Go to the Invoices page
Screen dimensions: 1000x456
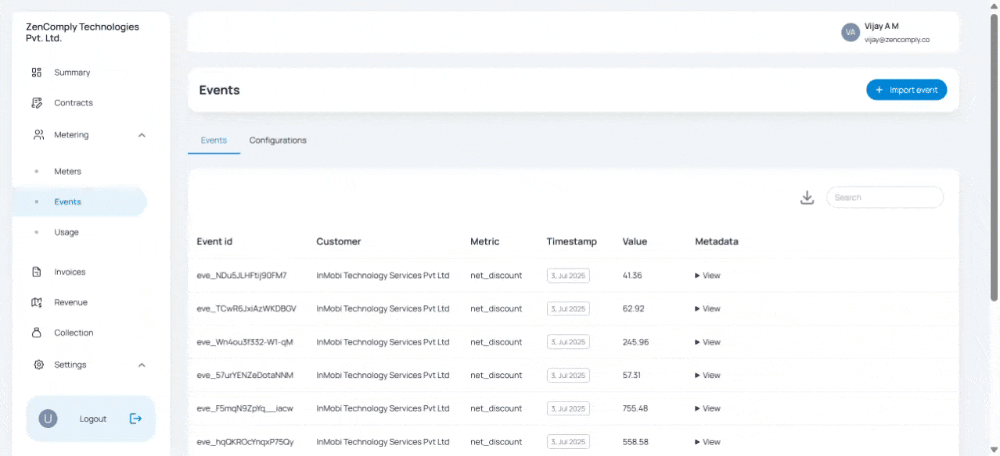(70, 272)
